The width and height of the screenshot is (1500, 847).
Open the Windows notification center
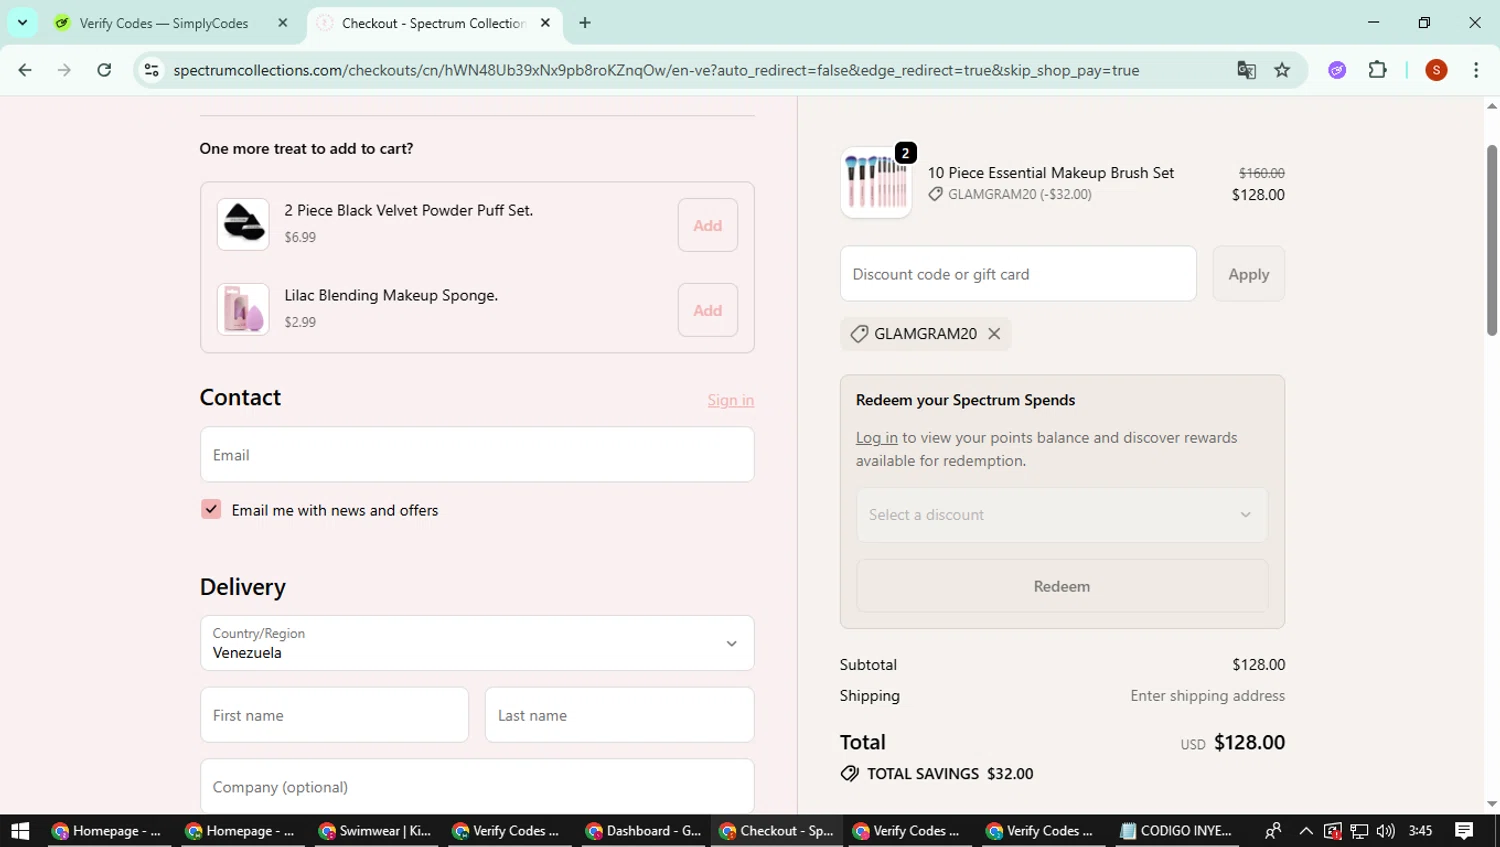coord(1464,831)
